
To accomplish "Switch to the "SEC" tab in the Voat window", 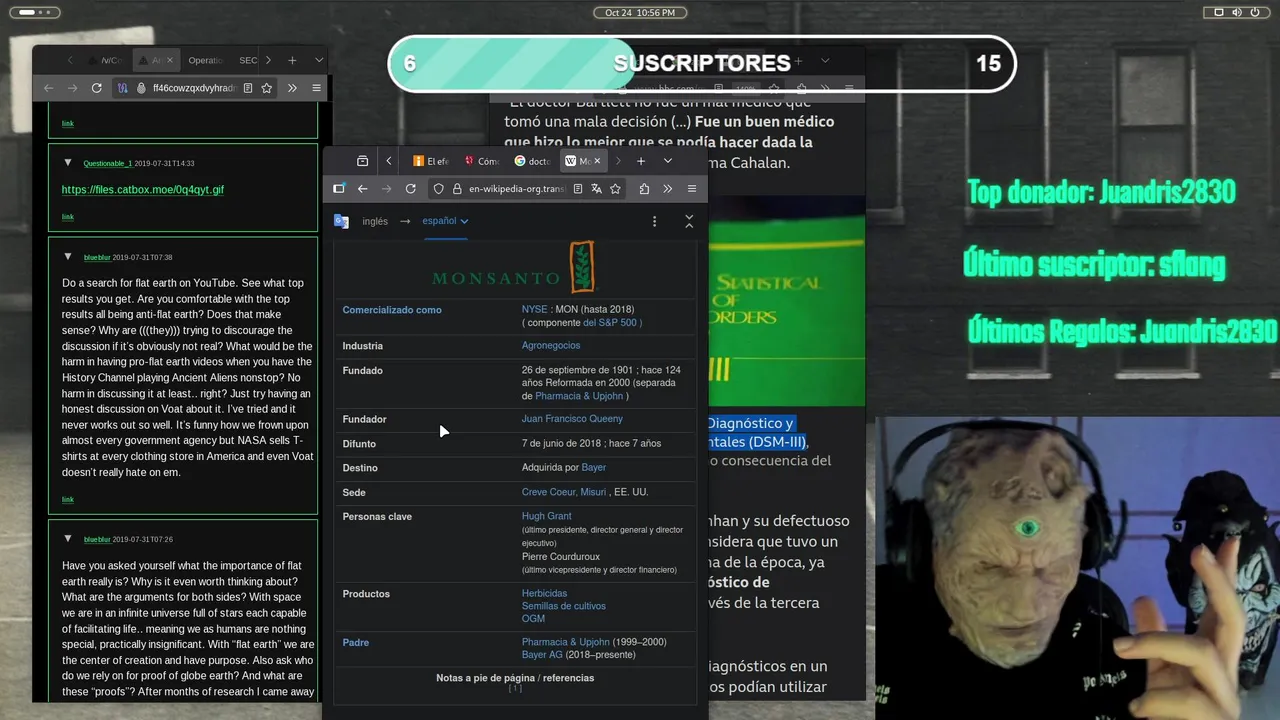I will pos(248,60).
